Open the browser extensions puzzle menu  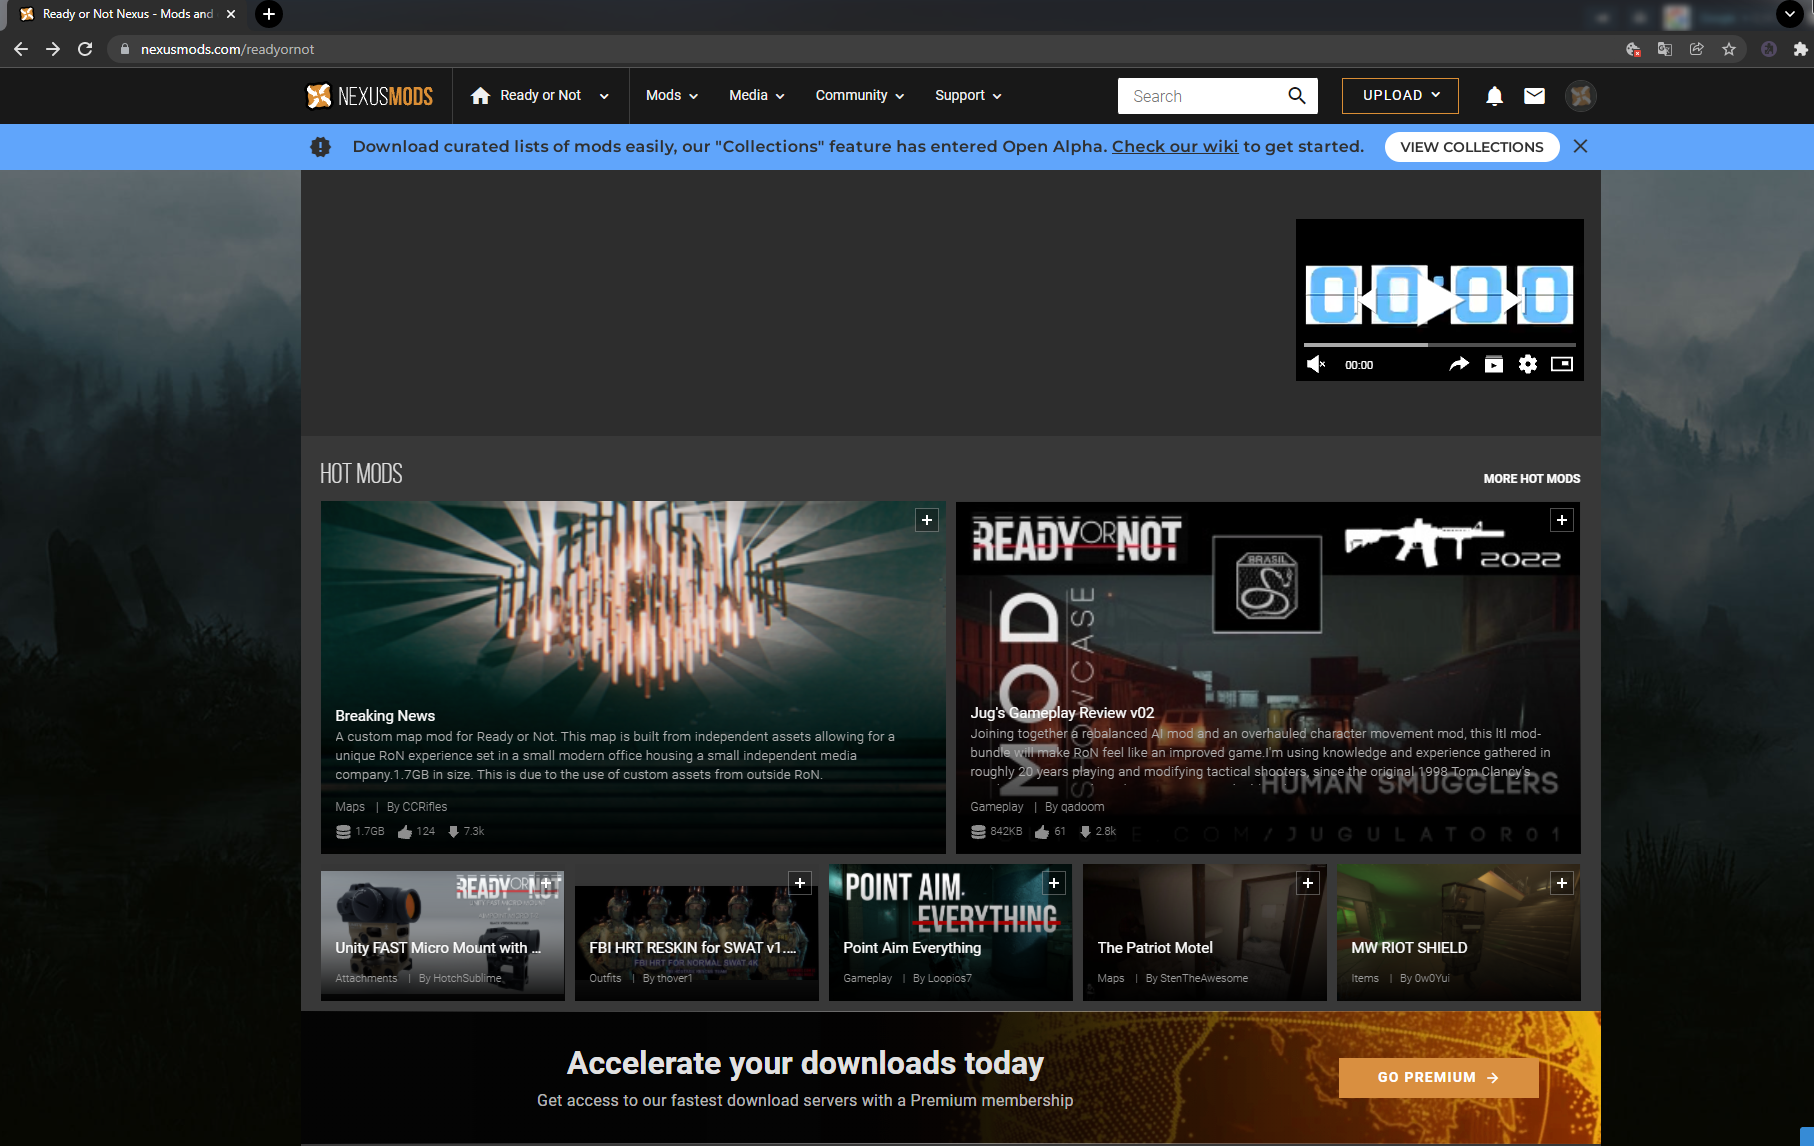[1801, 49]
